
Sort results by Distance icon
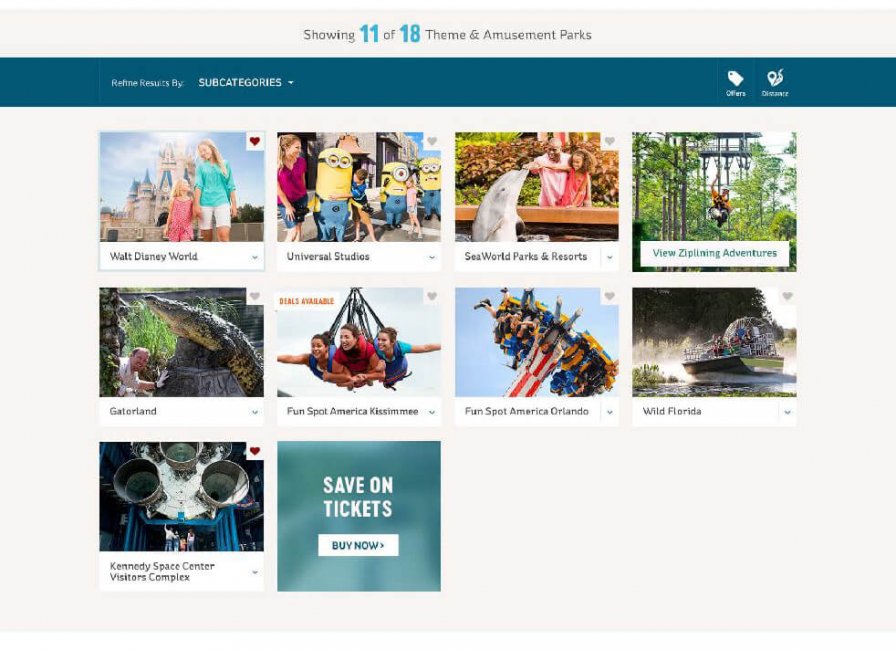tap(775, 83)
